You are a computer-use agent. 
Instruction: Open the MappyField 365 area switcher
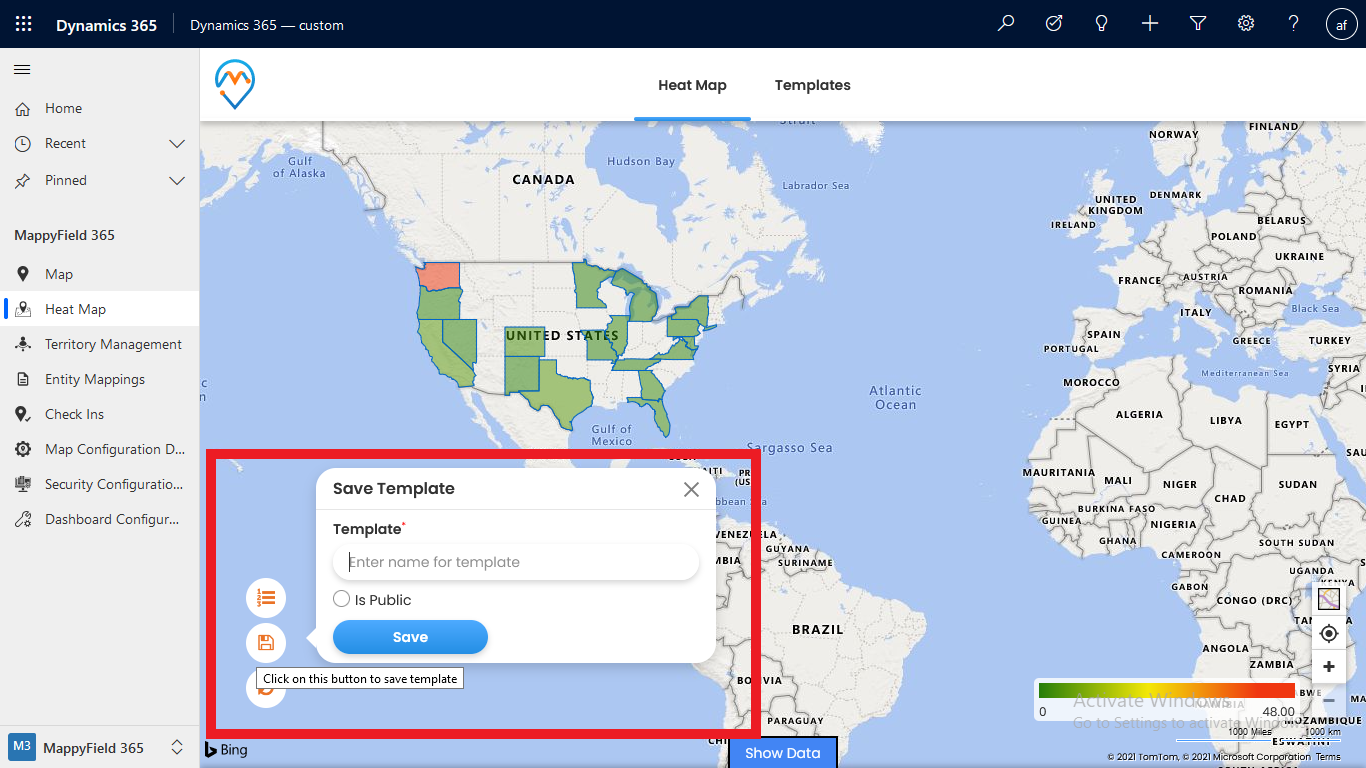coord(98,747)
